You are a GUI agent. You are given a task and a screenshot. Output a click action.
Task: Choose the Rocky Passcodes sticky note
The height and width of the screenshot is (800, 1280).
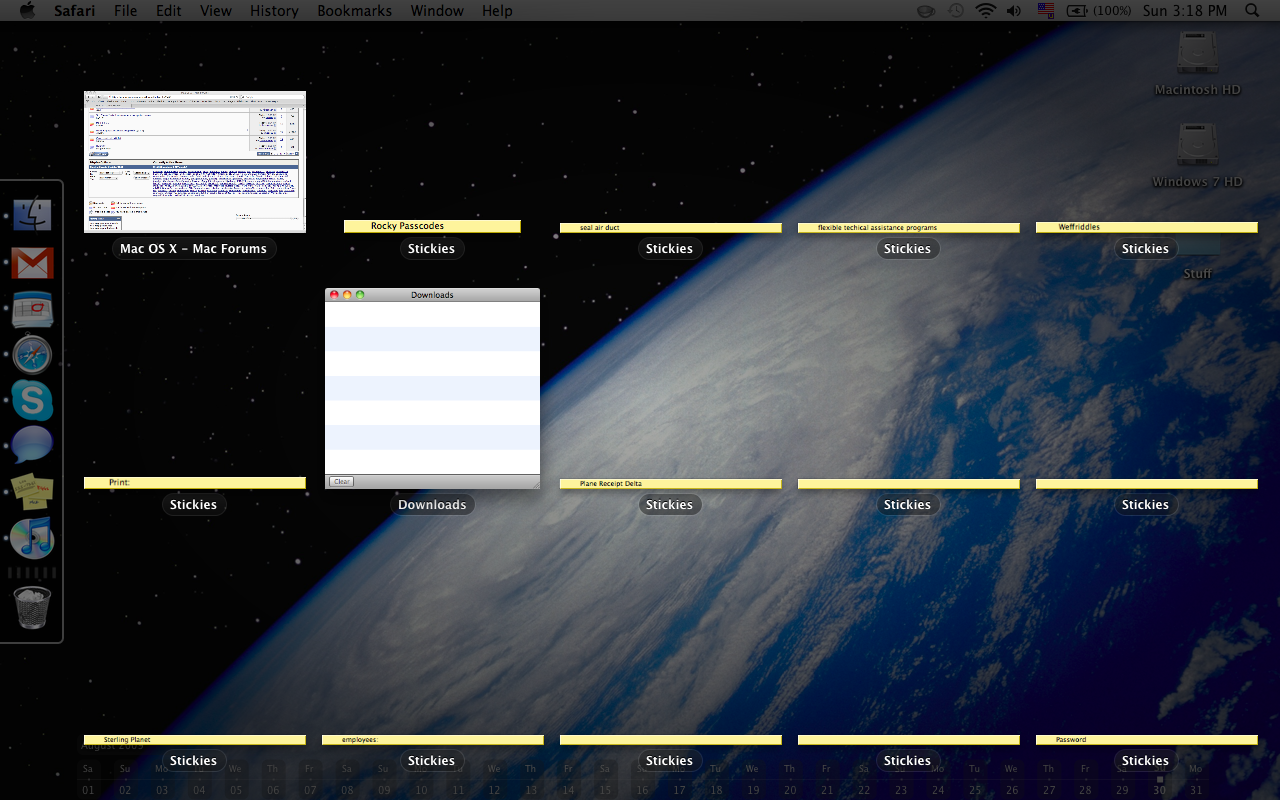[432, 227]
